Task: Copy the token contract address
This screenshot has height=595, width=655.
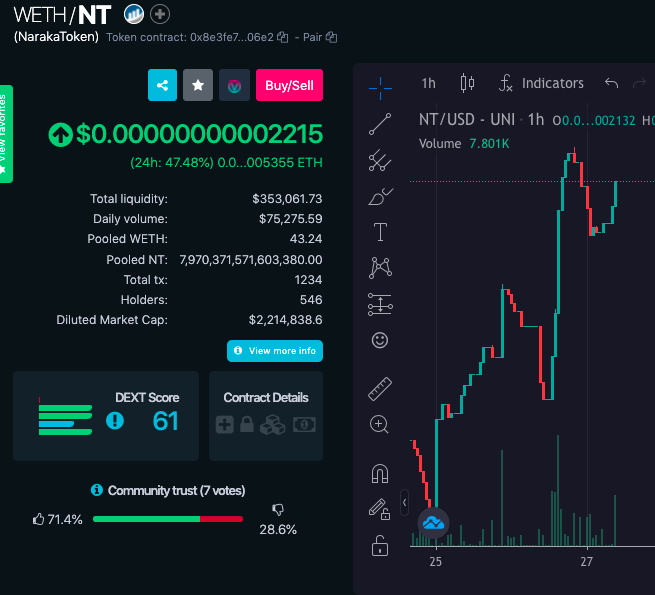Action: click(283, 37)
